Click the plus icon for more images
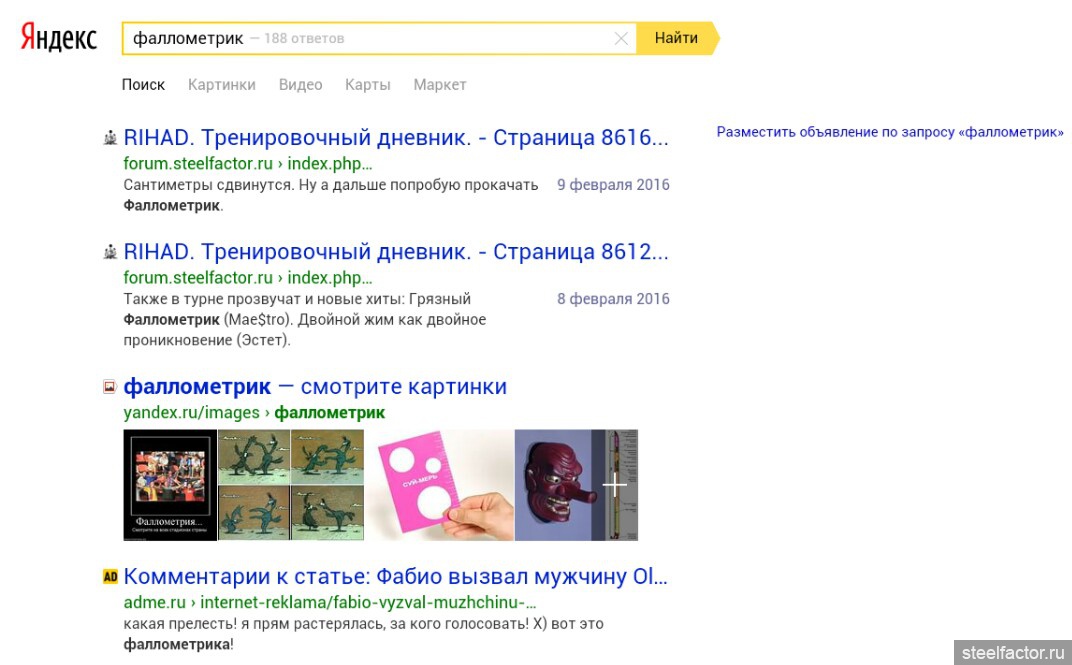1072x665 pixels. [615, 485]
